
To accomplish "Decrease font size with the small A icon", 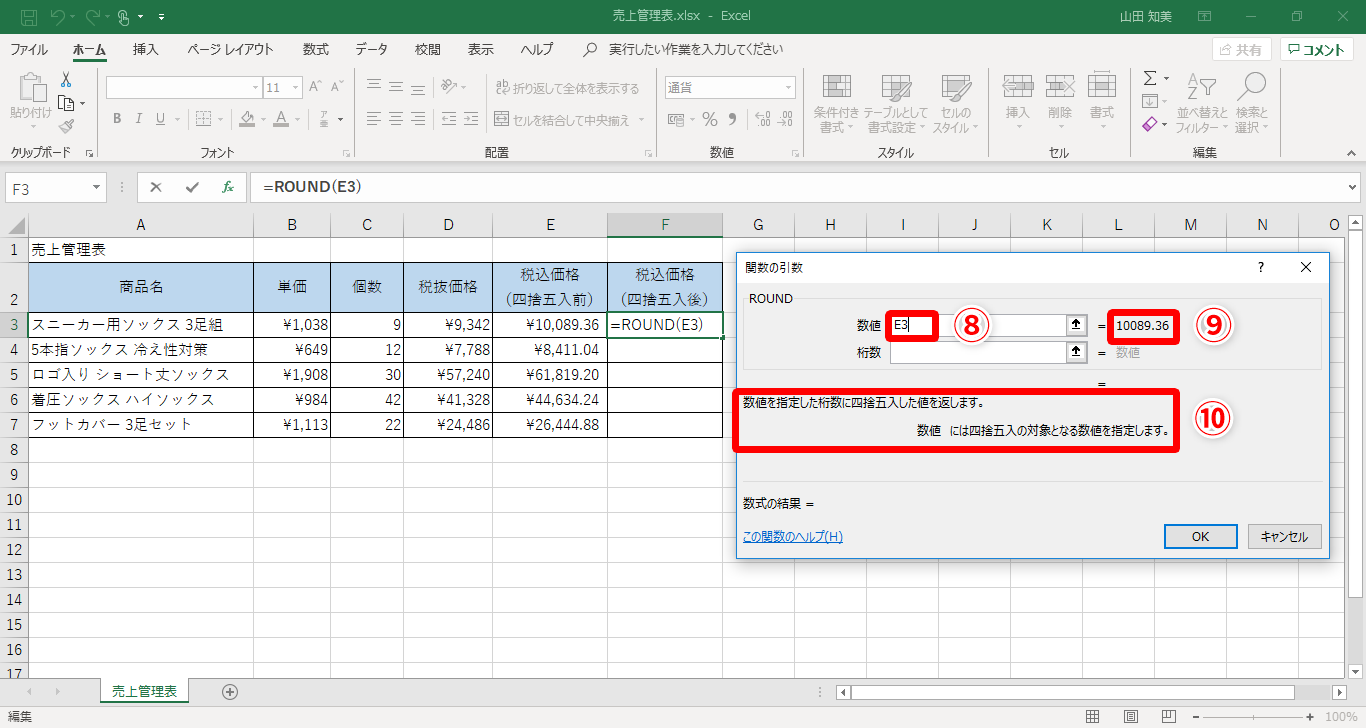I will tap(338, 87).
